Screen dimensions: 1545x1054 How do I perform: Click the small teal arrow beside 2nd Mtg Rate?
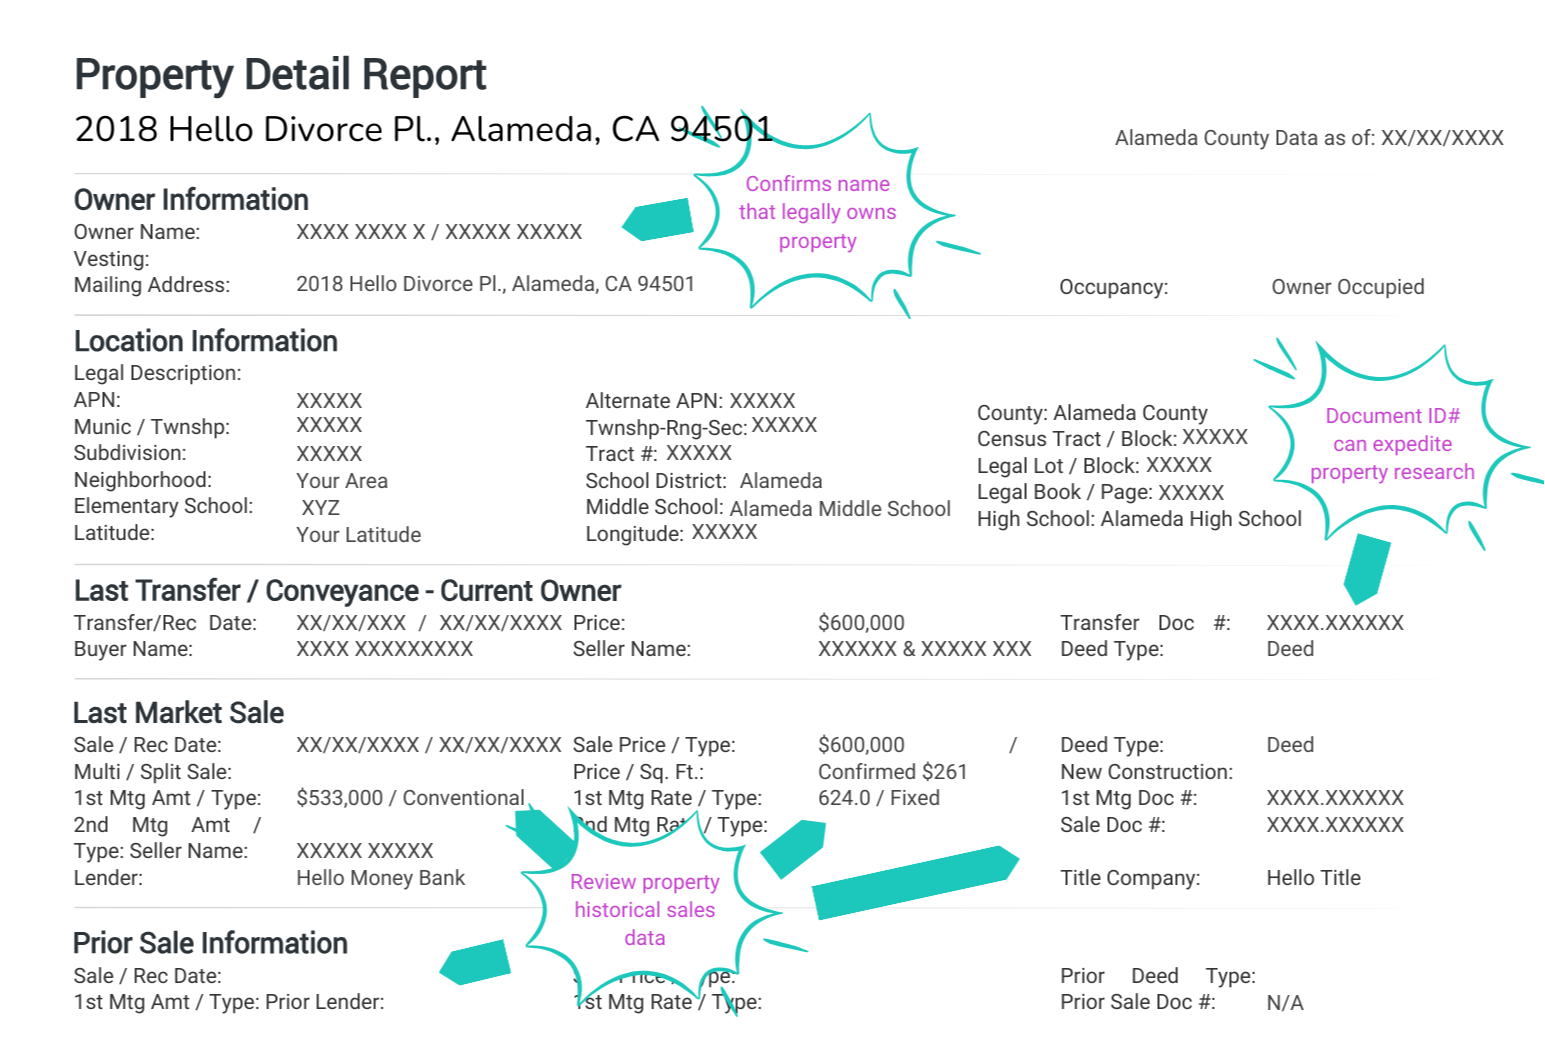click(x=795, y=846)
